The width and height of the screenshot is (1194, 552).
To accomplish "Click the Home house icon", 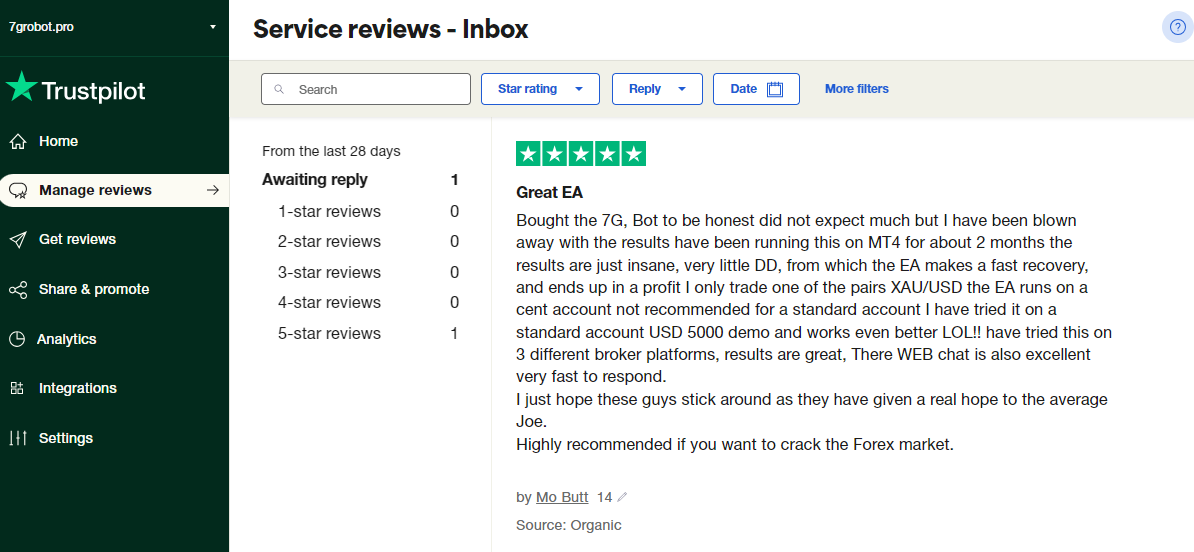I will click(x=17, y=142).
